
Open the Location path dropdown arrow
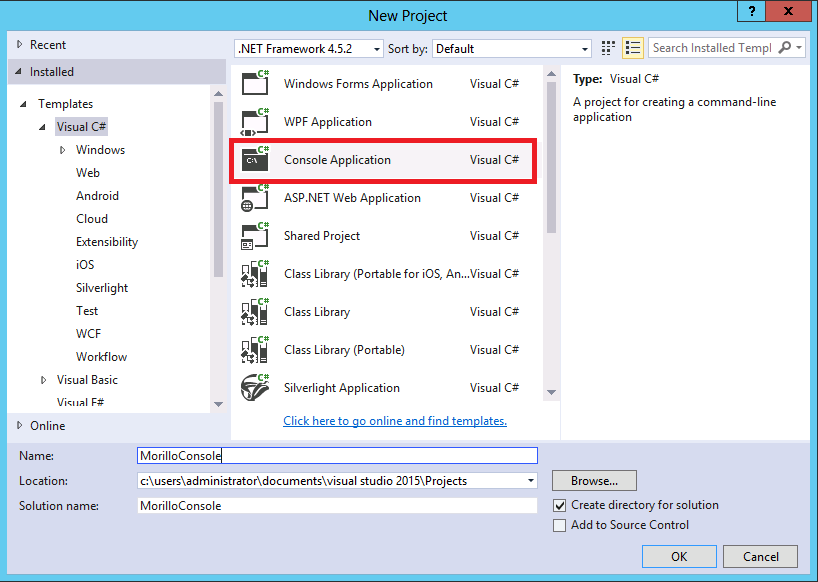[531, 480]
